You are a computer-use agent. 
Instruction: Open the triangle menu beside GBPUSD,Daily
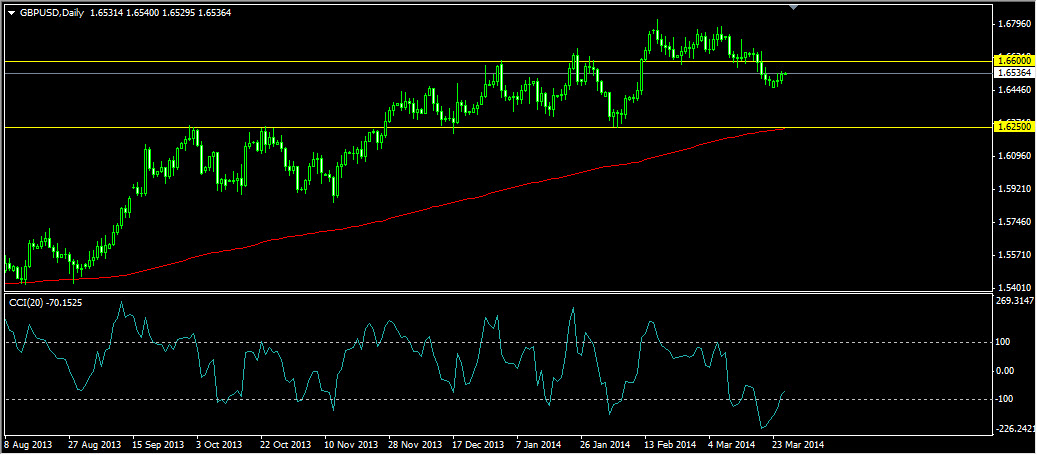[x=11, y=13]
